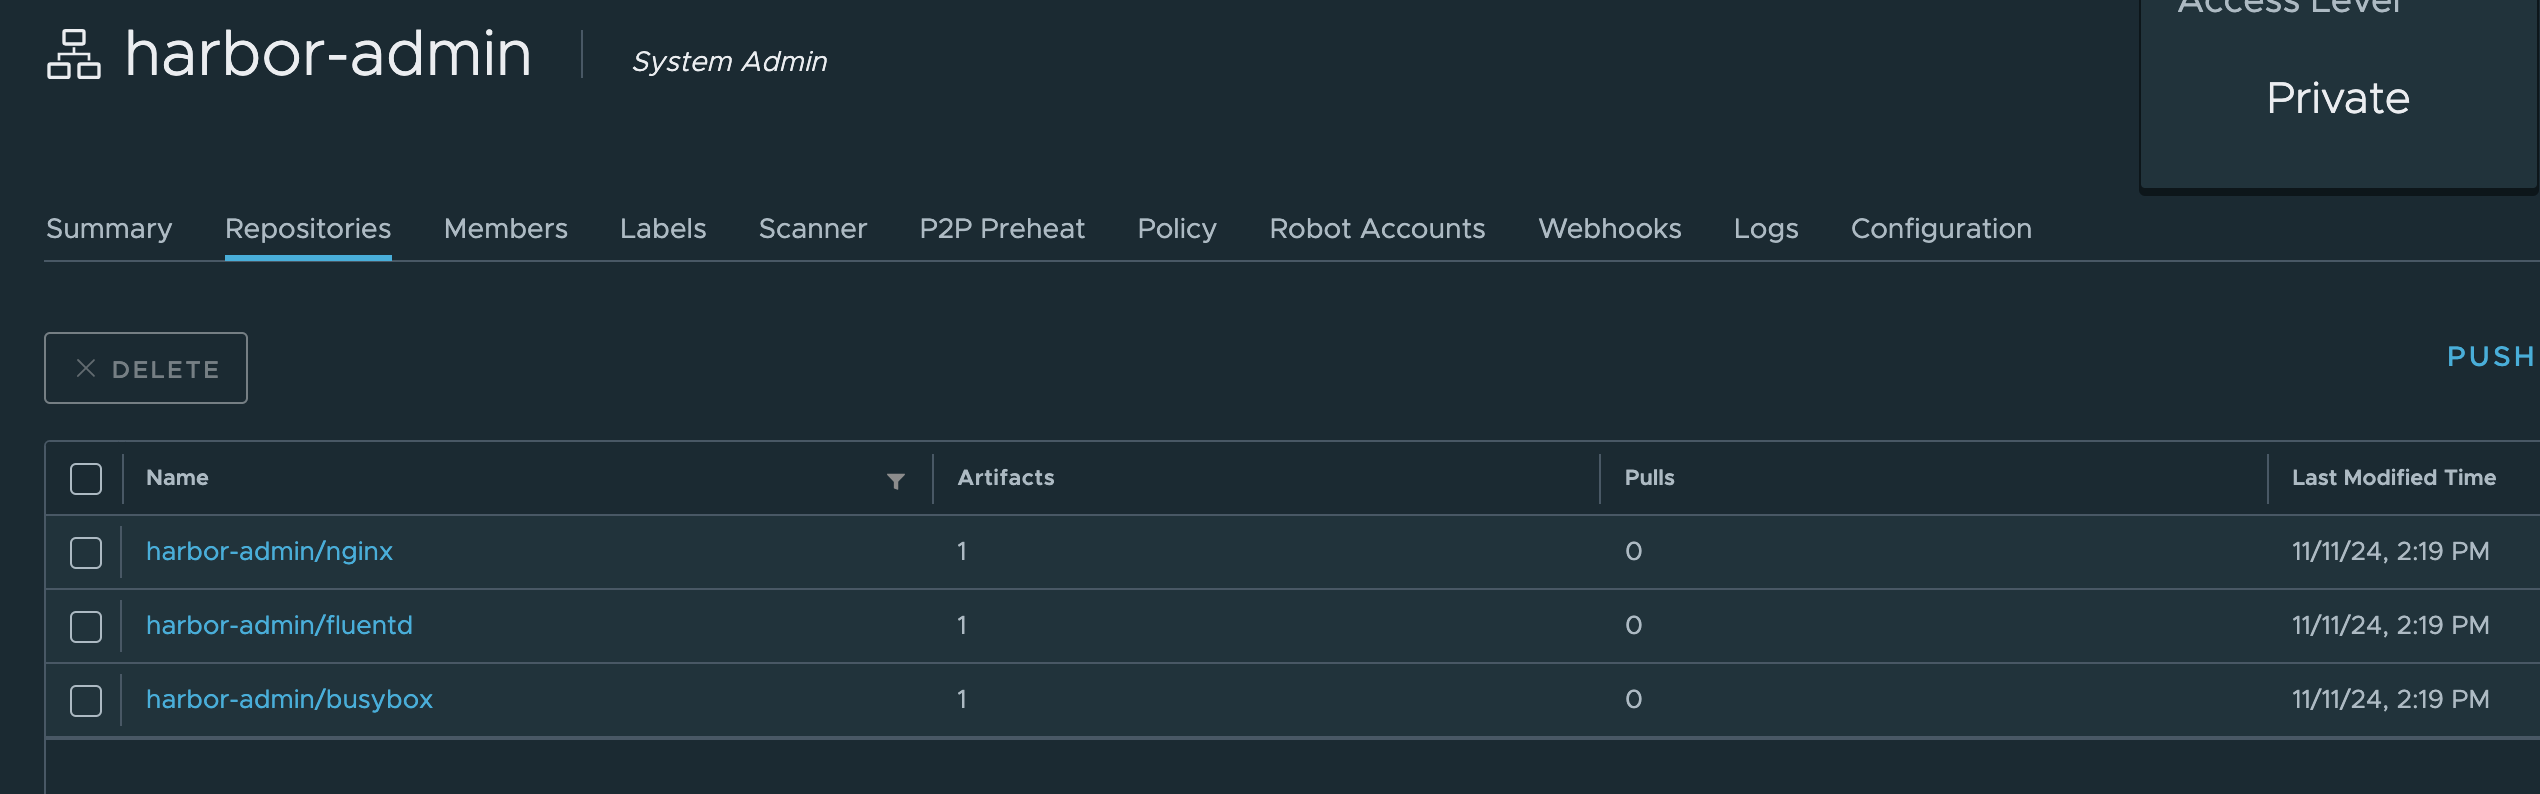2540x794 pixels.
Task: Switch to the P2P Preheat tab
Action: [1002, 229]
